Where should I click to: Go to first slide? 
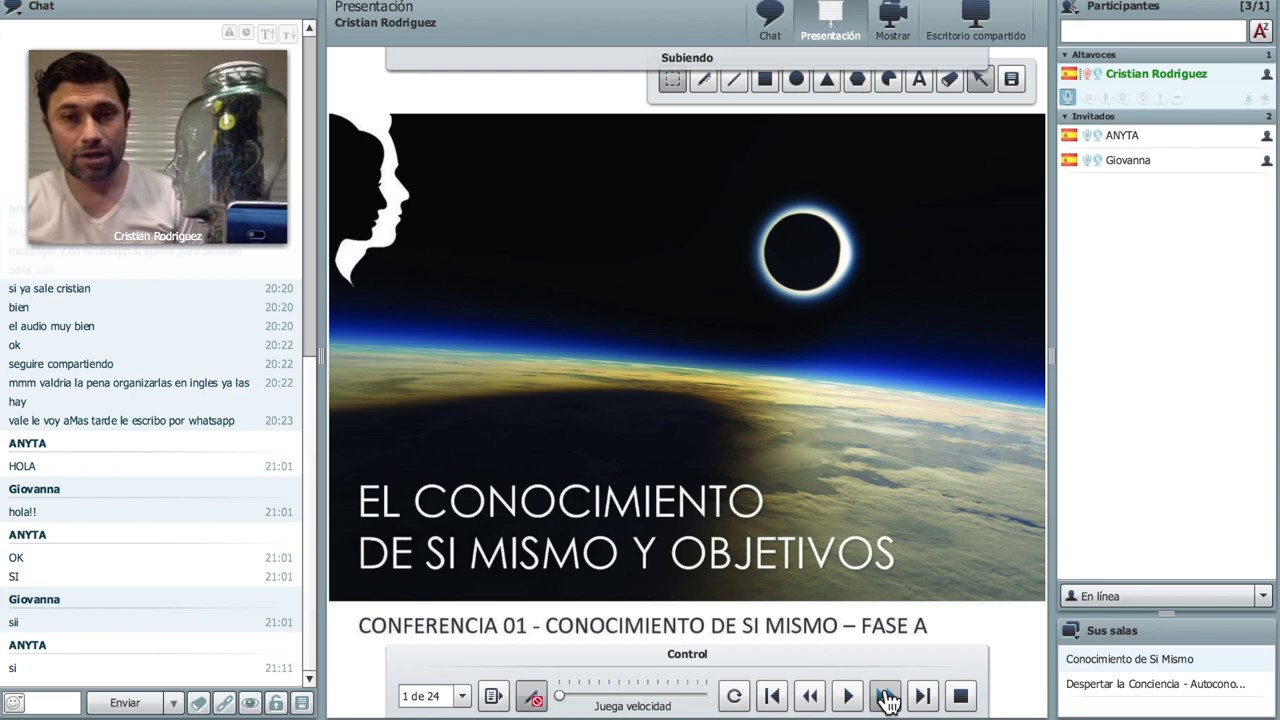tap(772, 696)
